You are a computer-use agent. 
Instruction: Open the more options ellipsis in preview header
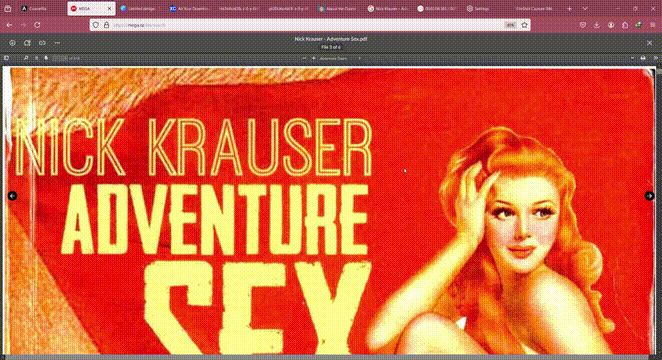click(x=57, y=43)
